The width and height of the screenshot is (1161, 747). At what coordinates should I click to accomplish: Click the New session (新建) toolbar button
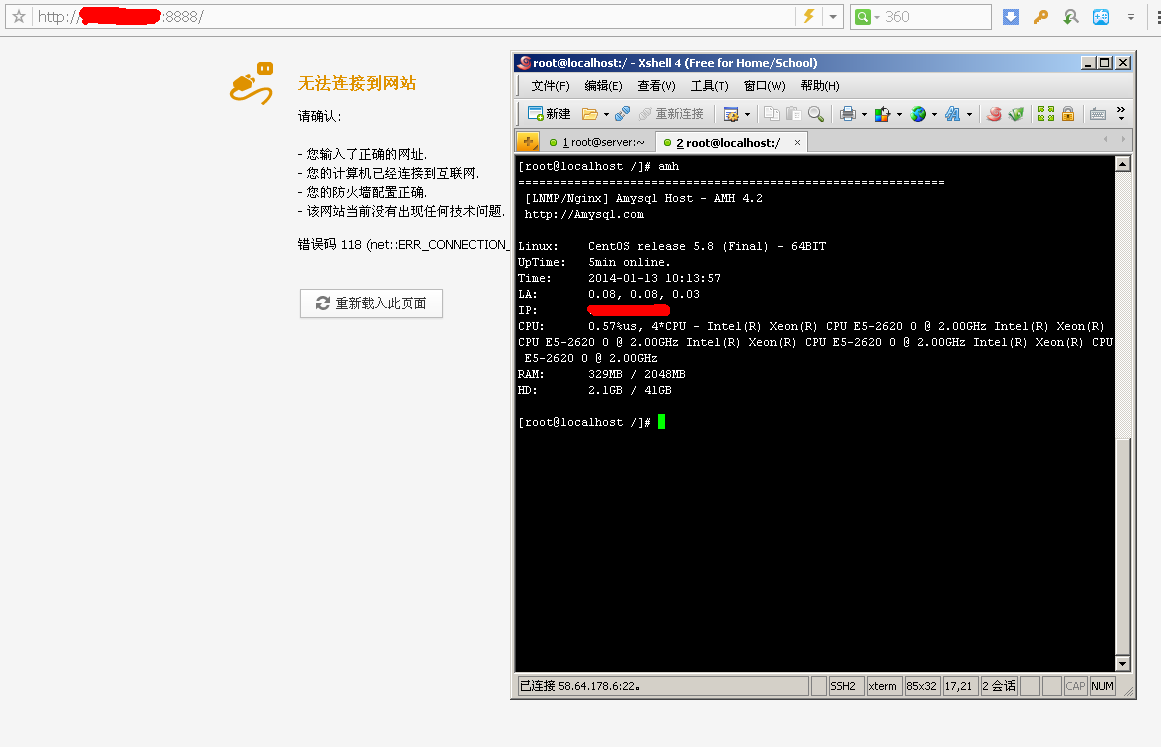549,114
